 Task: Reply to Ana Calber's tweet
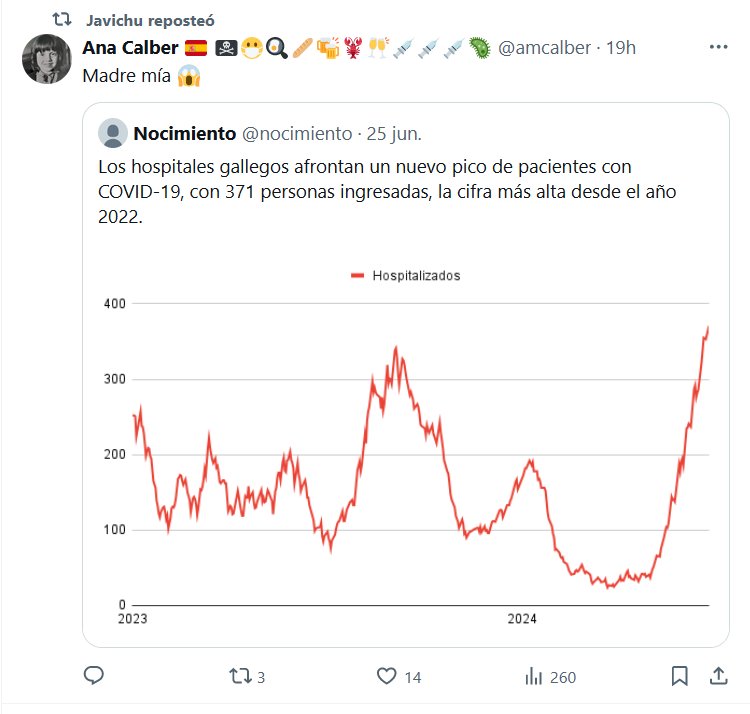pyautogui.click(x=94, y=677)
